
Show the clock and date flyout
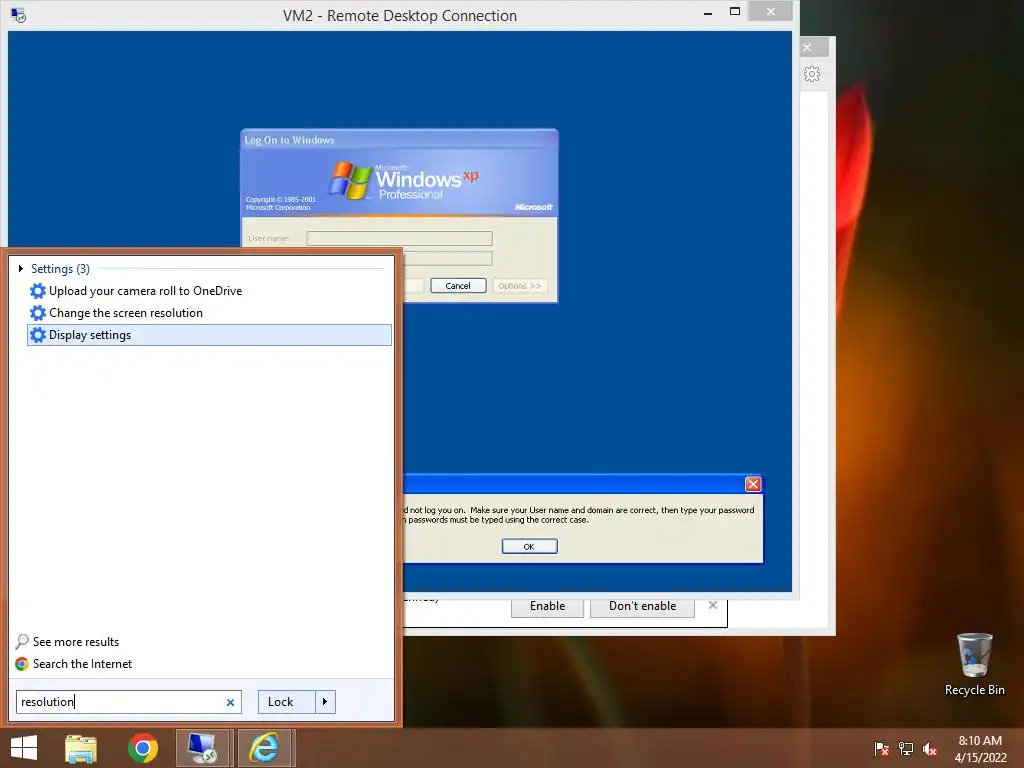[x=980, y=749]
